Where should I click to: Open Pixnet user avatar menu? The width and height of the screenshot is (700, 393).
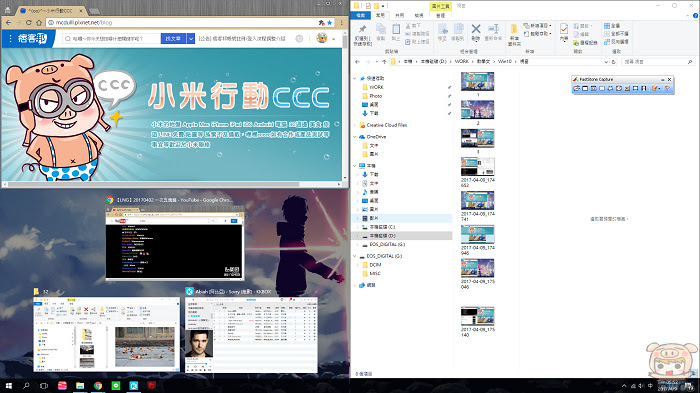pyautogui.click(x=325, y=38)
